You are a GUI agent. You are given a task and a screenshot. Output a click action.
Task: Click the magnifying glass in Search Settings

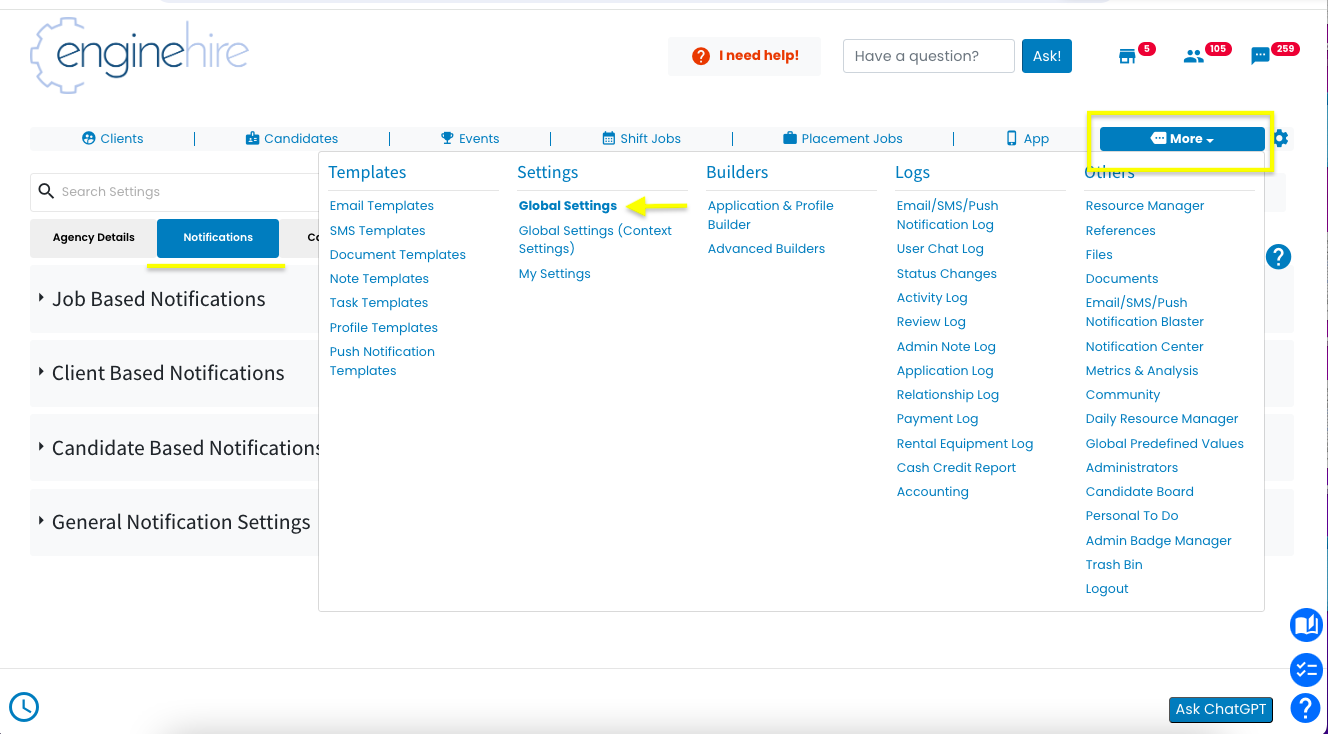click(46, 190)
